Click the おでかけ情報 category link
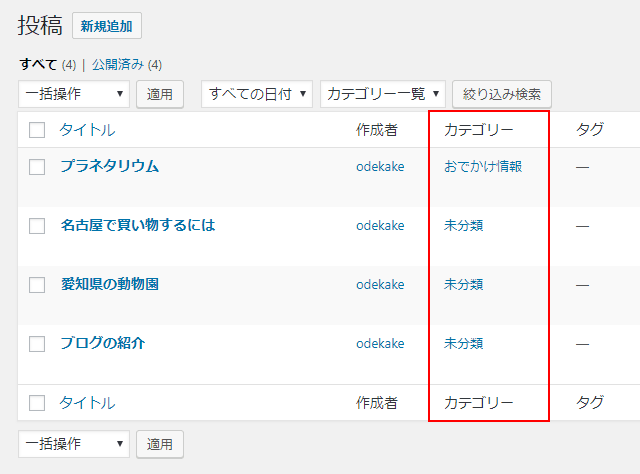 pos(483,166)
